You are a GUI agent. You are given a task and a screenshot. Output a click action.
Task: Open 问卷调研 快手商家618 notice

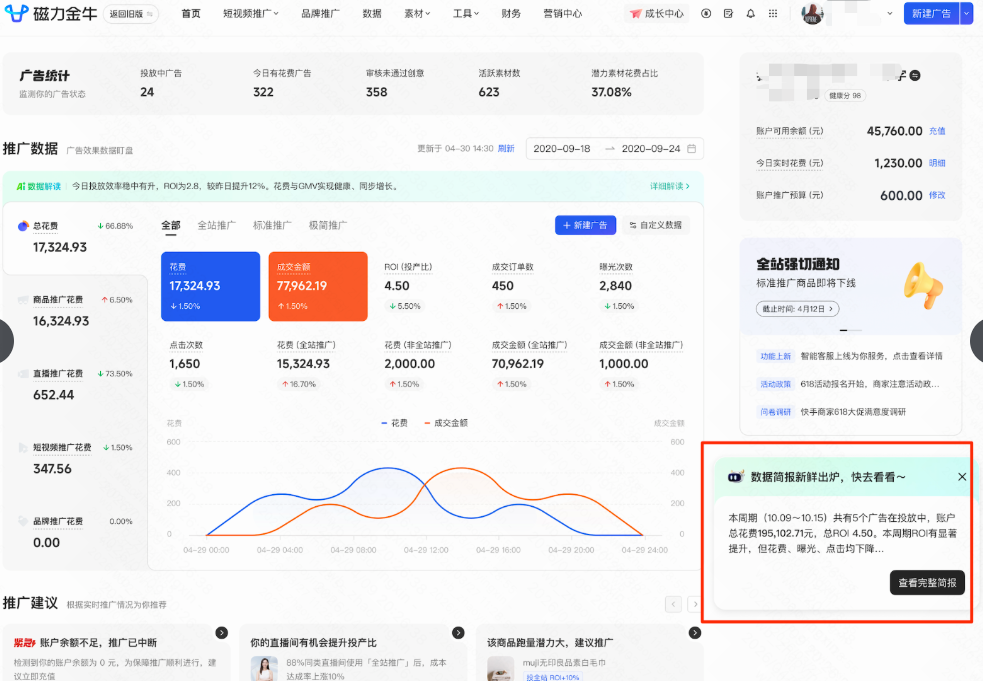pyautogui.click(x=831, y=412)
